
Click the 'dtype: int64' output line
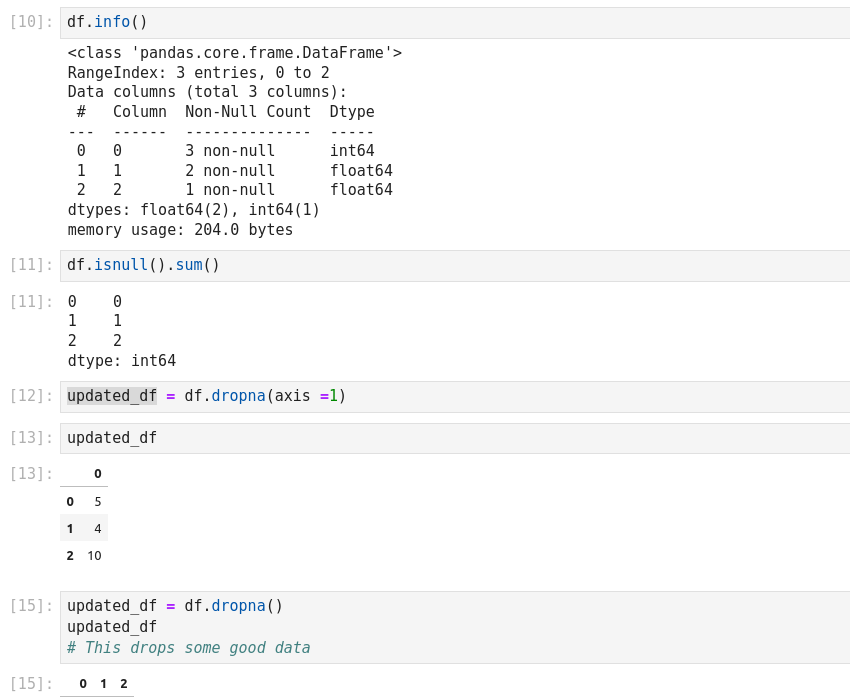[121, 361]
